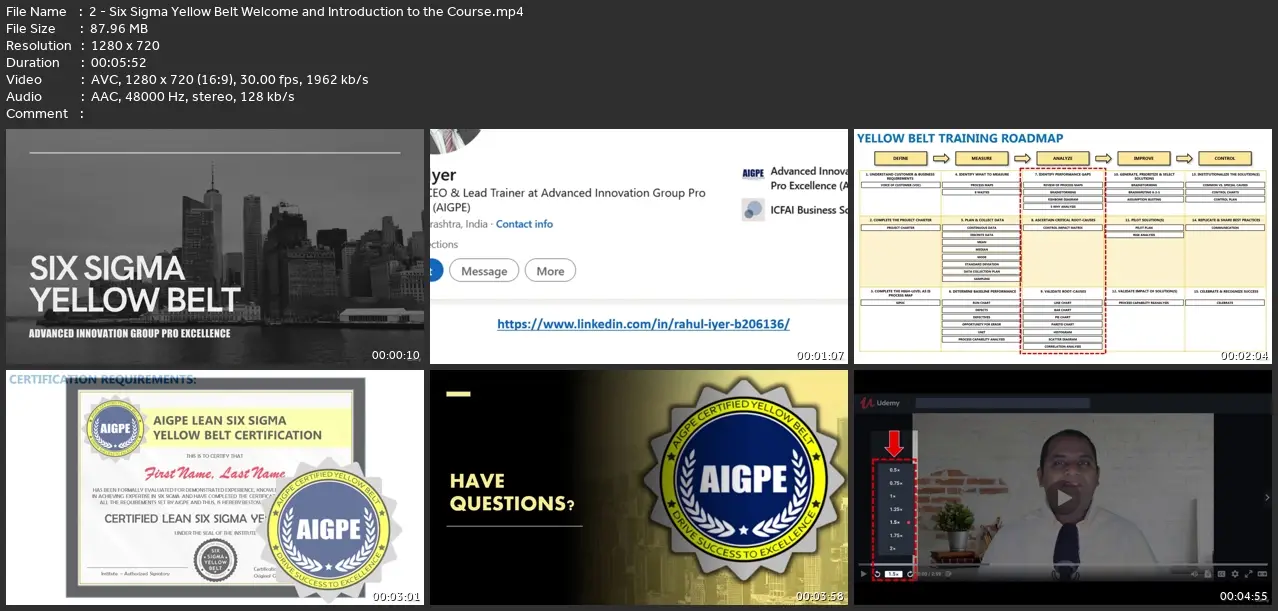Viewport: 1278px width, 611px height.
Task: Click the Video codec info line
Action: (x=229, y=79)
